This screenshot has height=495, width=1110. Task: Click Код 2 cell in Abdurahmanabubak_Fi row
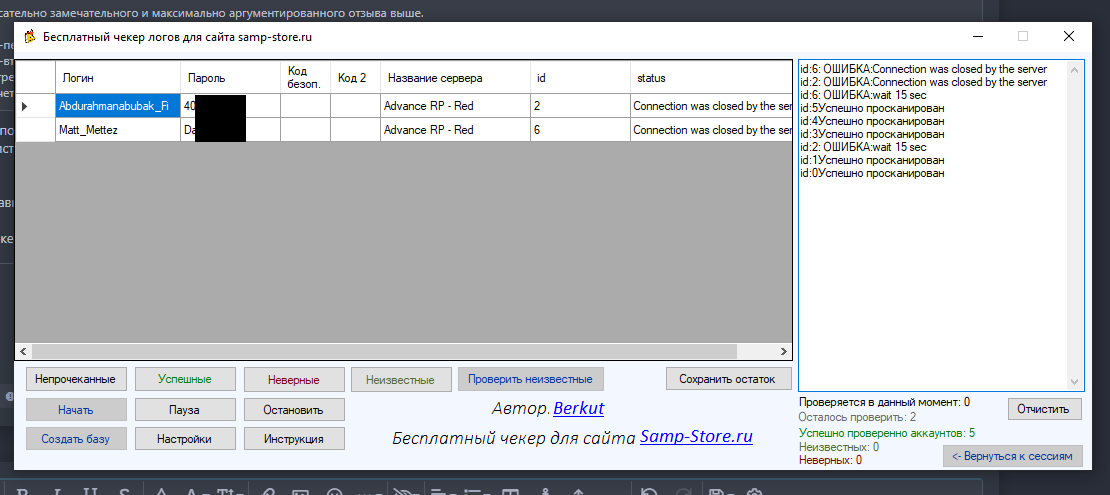pyautogui.click(x=355, y=106)
